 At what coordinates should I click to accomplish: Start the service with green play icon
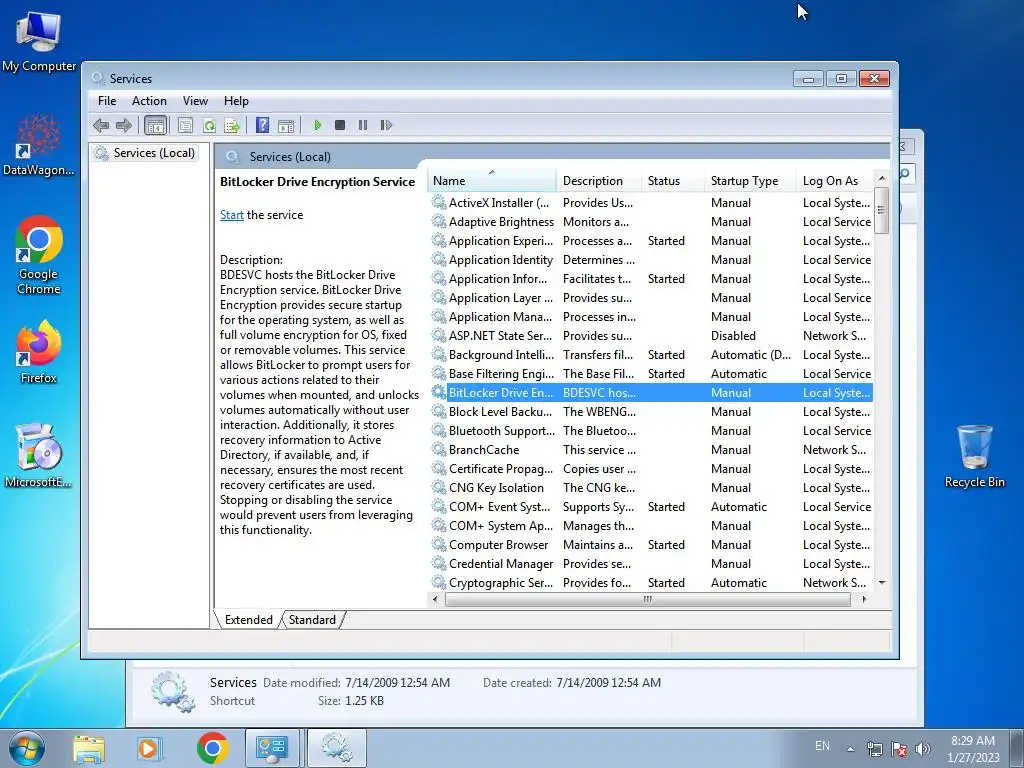(317, 125)
